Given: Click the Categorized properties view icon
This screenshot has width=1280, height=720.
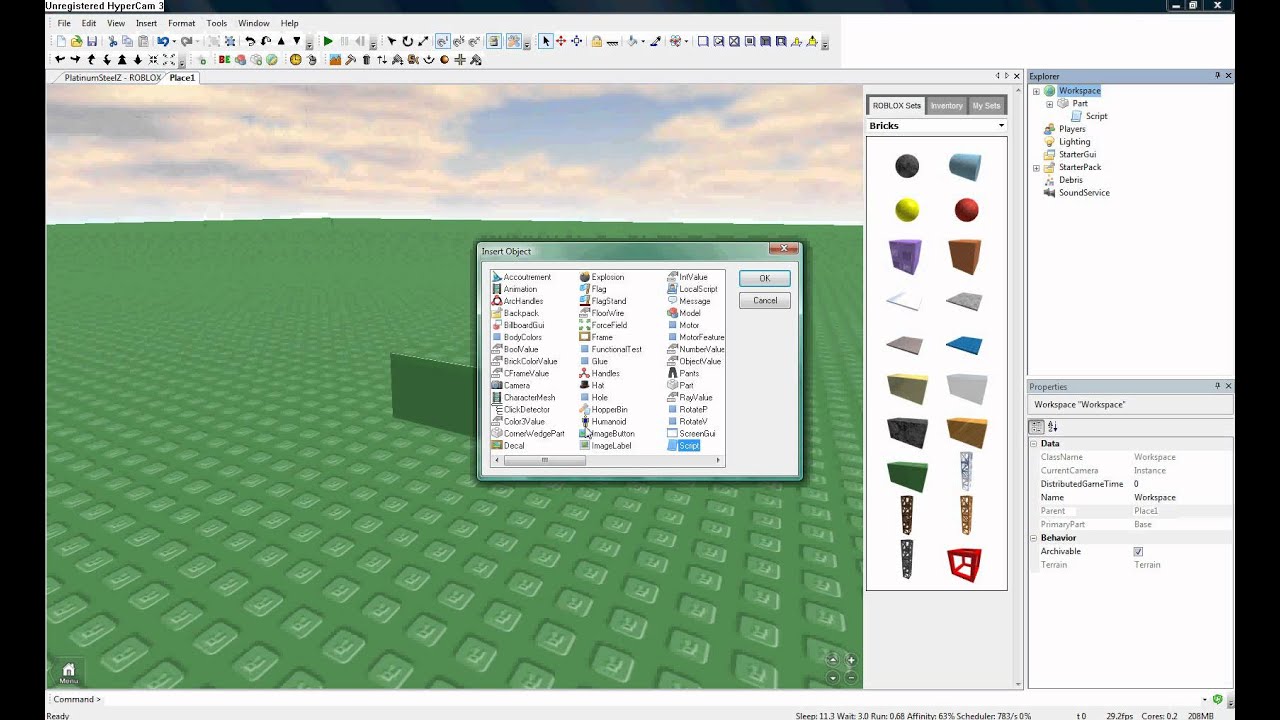Looking at the screenshot, I should [1037, 427].
